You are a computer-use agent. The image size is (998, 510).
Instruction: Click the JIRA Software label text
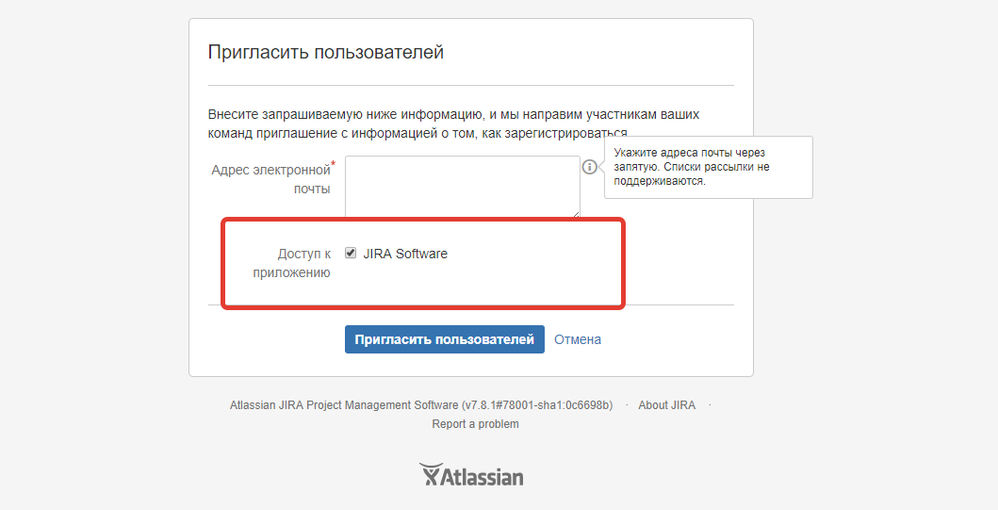(x=405, y=253)
